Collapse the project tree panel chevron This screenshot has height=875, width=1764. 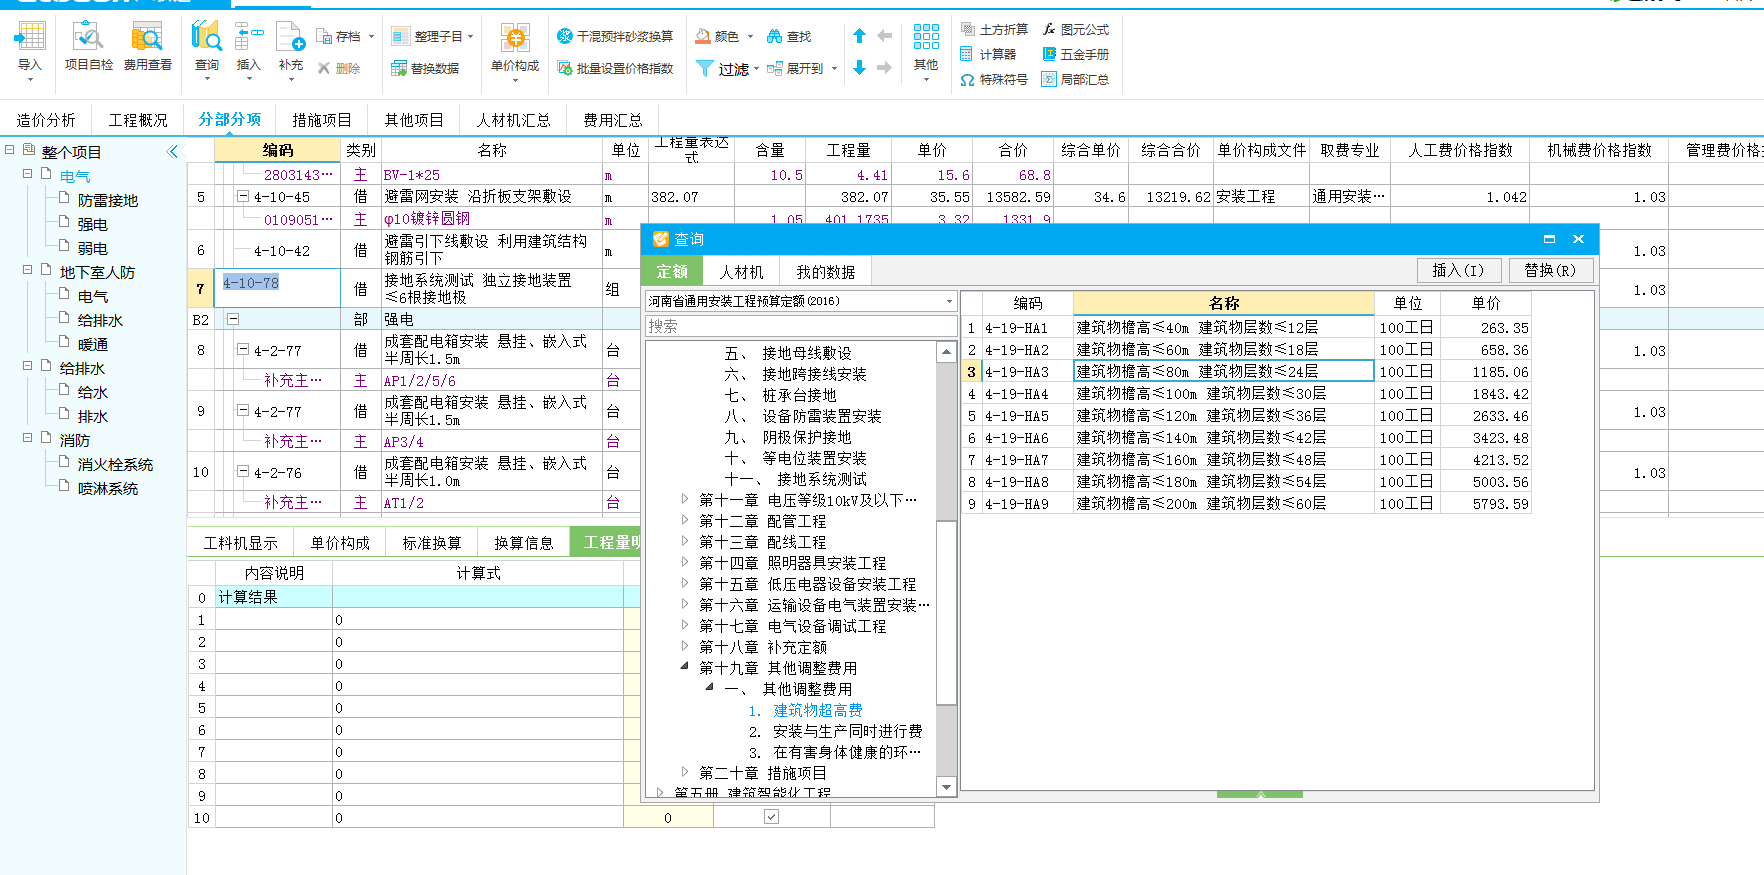pyautogui.click(x=172, y=151)
